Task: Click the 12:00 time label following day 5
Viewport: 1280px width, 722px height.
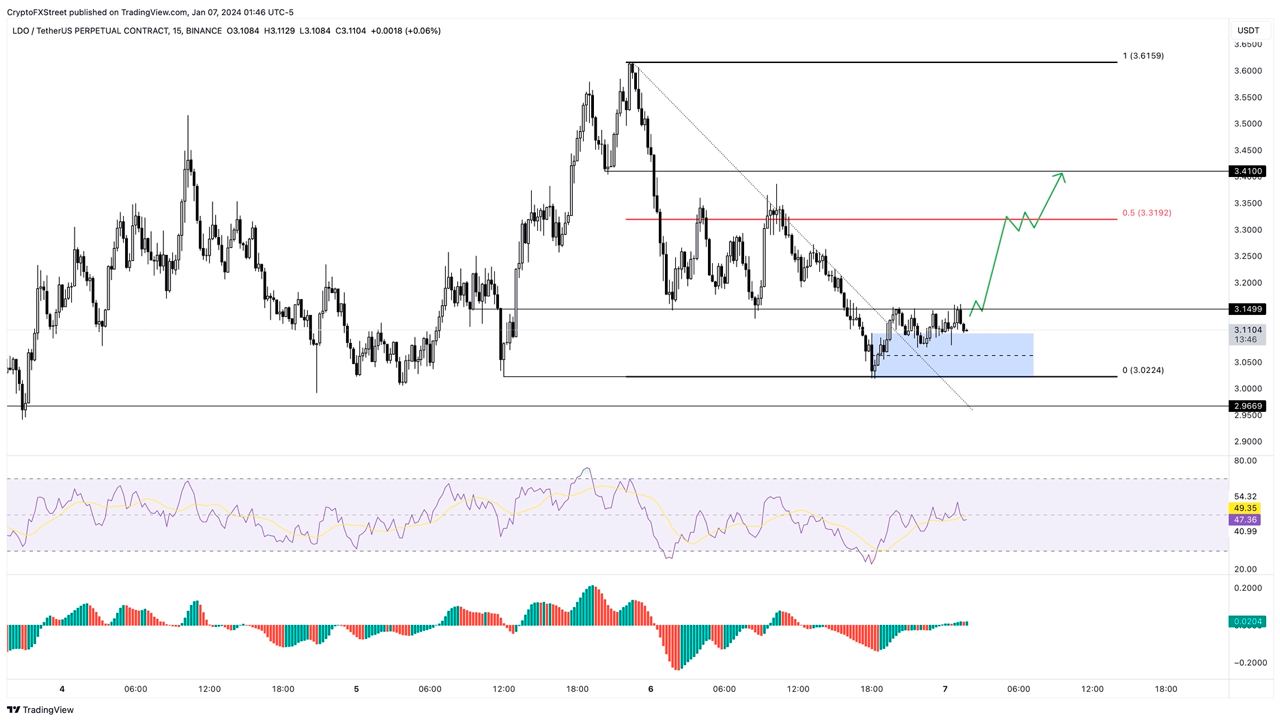Action: point(504,689)
